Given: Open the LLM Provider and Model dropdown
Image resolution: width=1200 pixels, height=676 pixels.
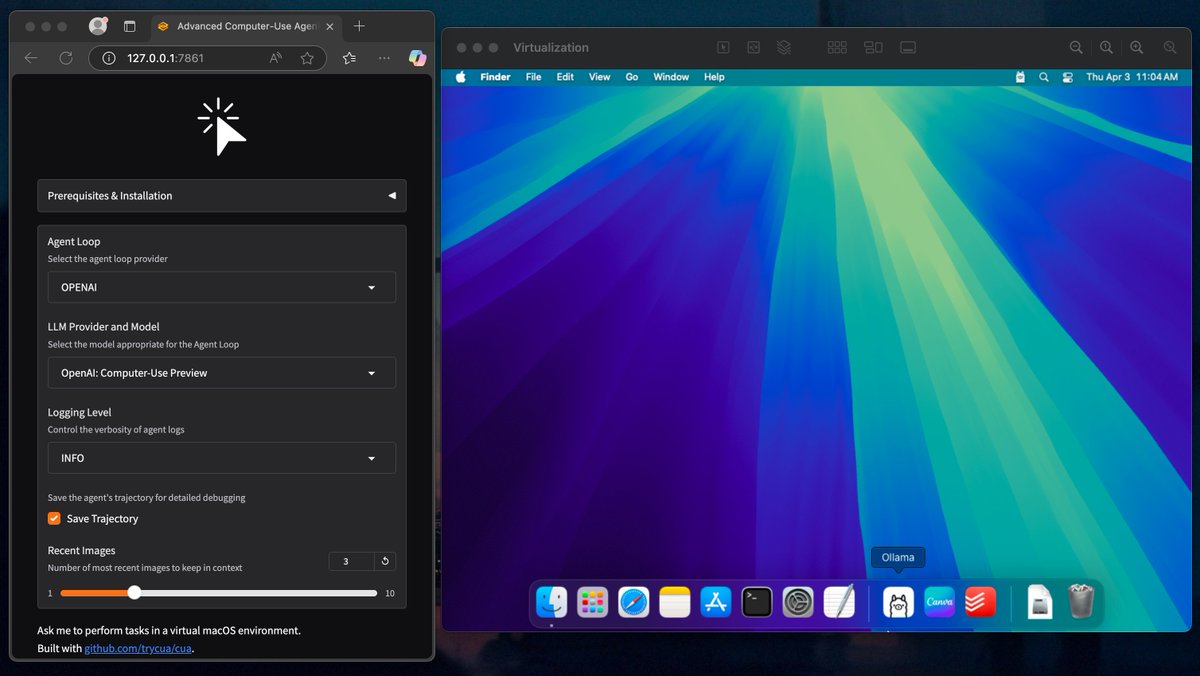Looking at the screenshot, I should tap(221, 372).
